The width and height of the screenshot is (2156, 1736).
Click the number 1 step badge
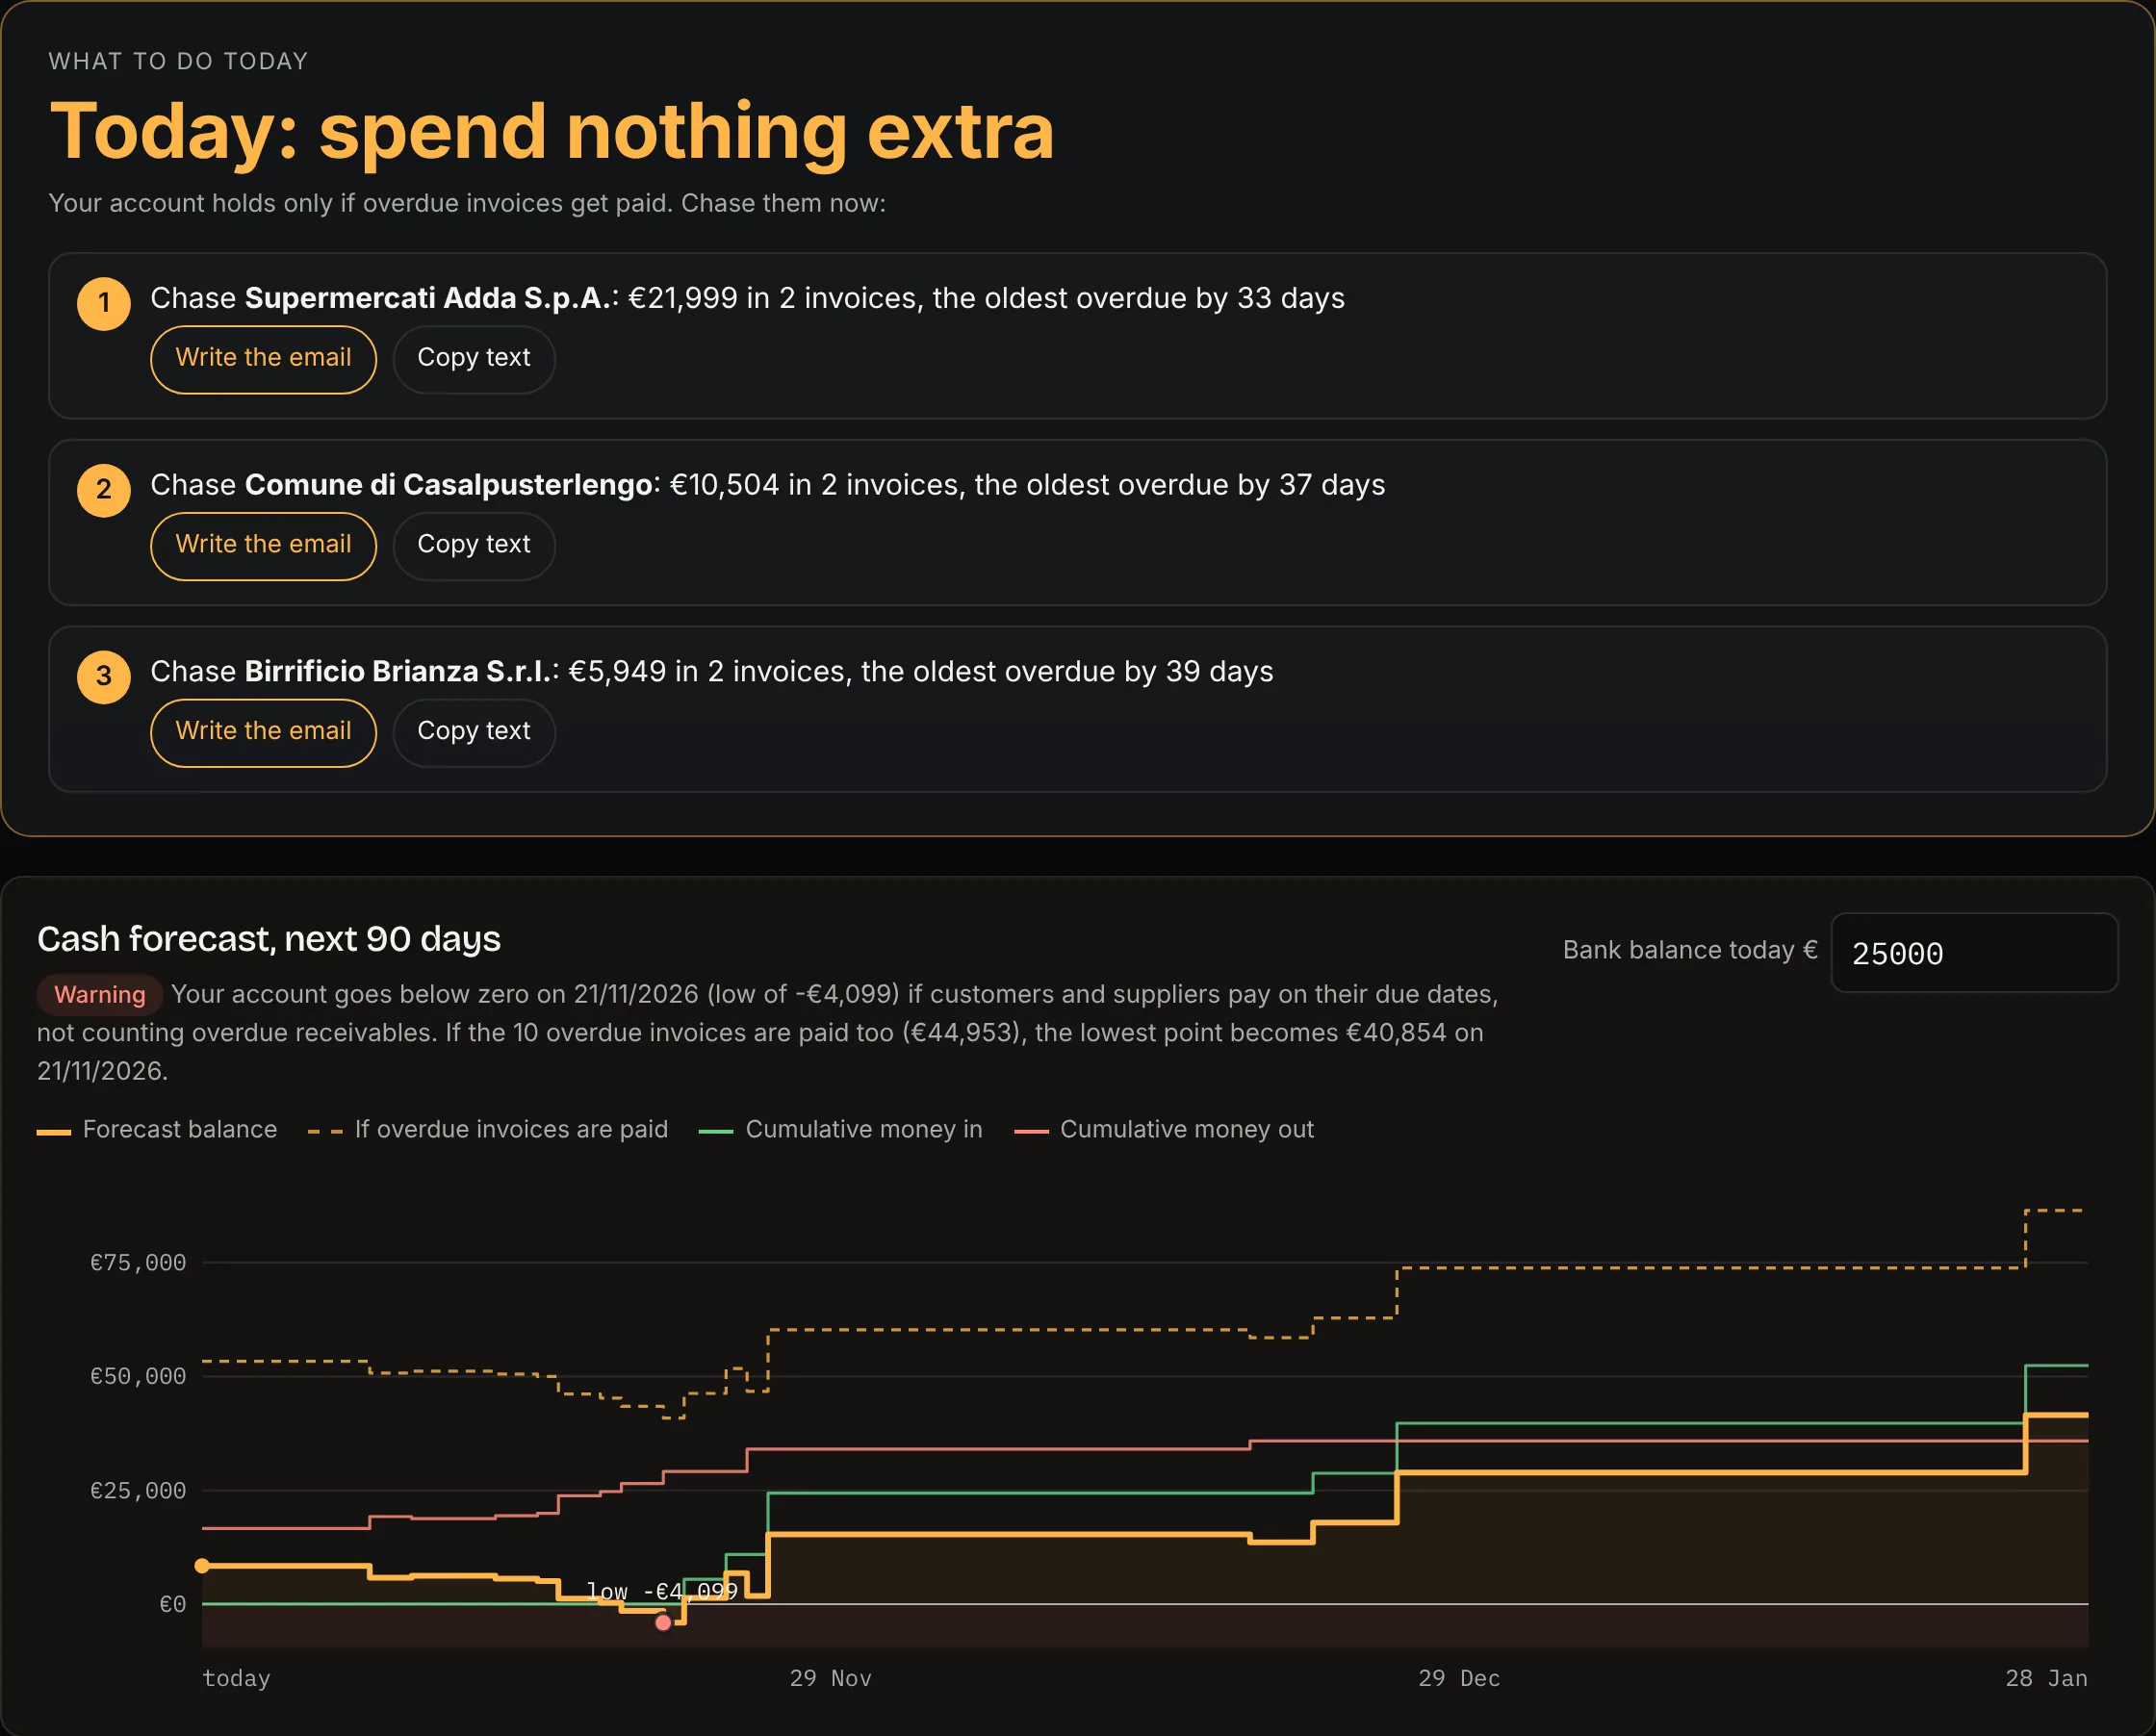pyautogui.click(x=104, y=304)
